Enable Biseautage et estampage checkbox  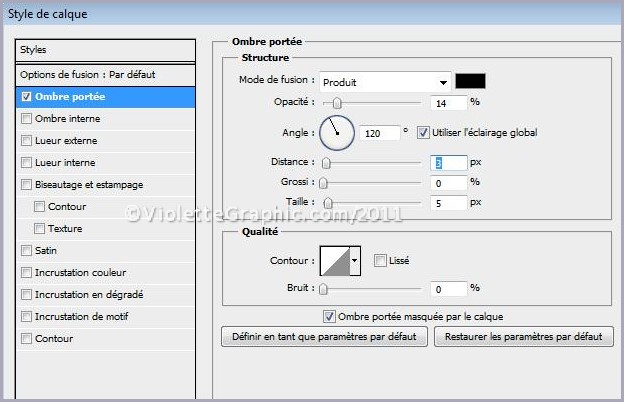point(26,185)
